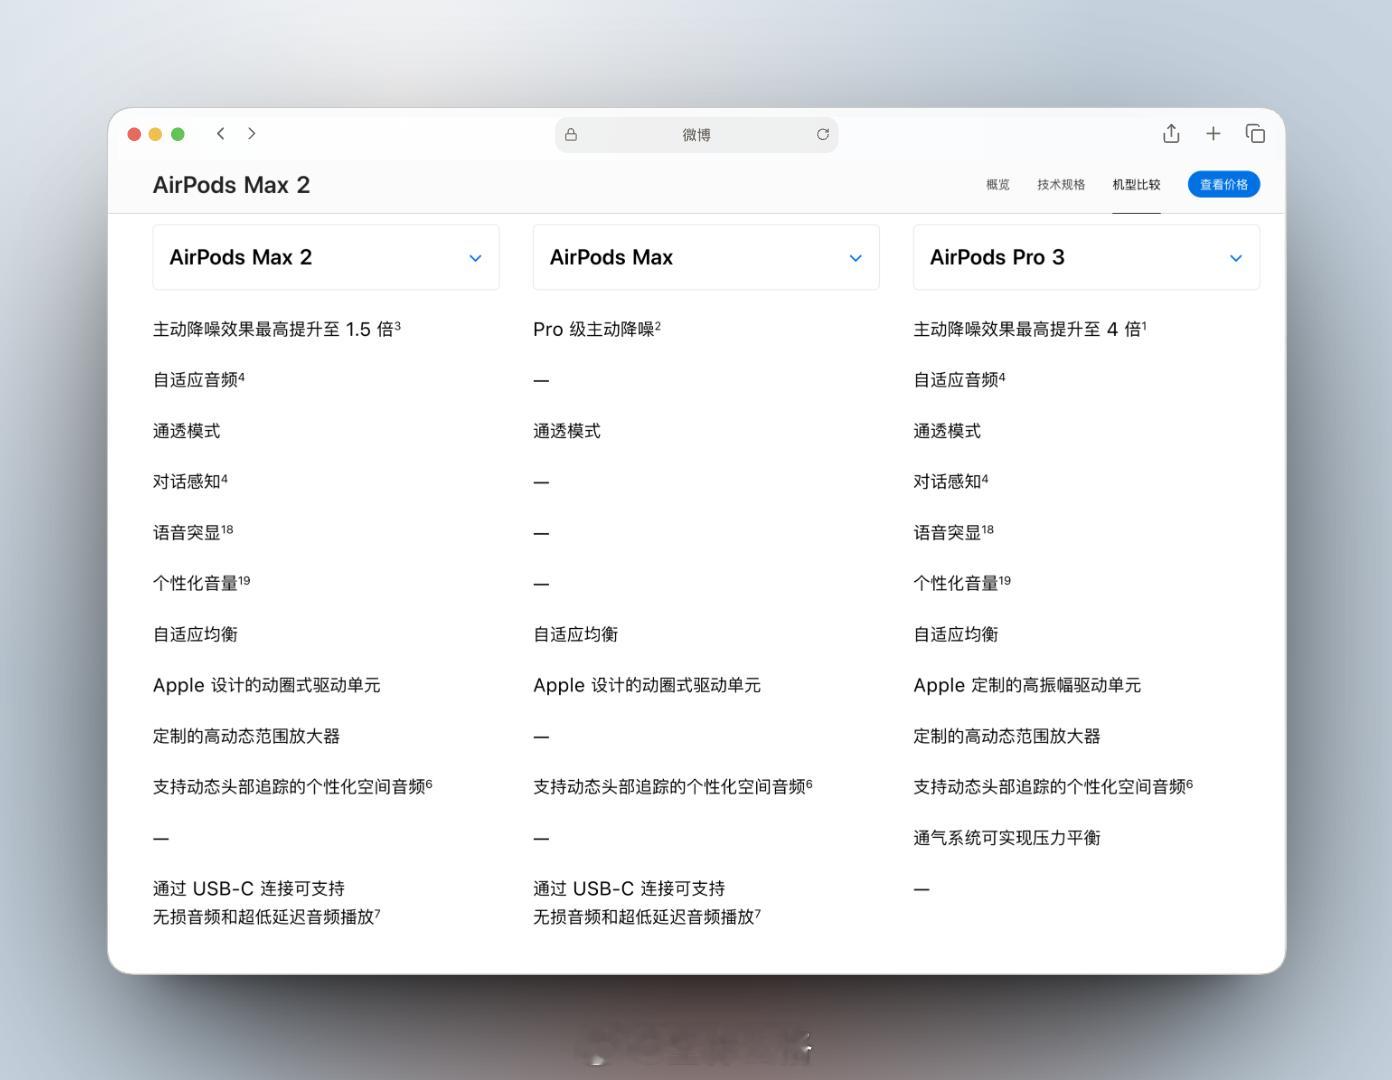Click the lock icon in the address bar
The height and width of the screenshot is (1080, 1392).
[571, 134]
